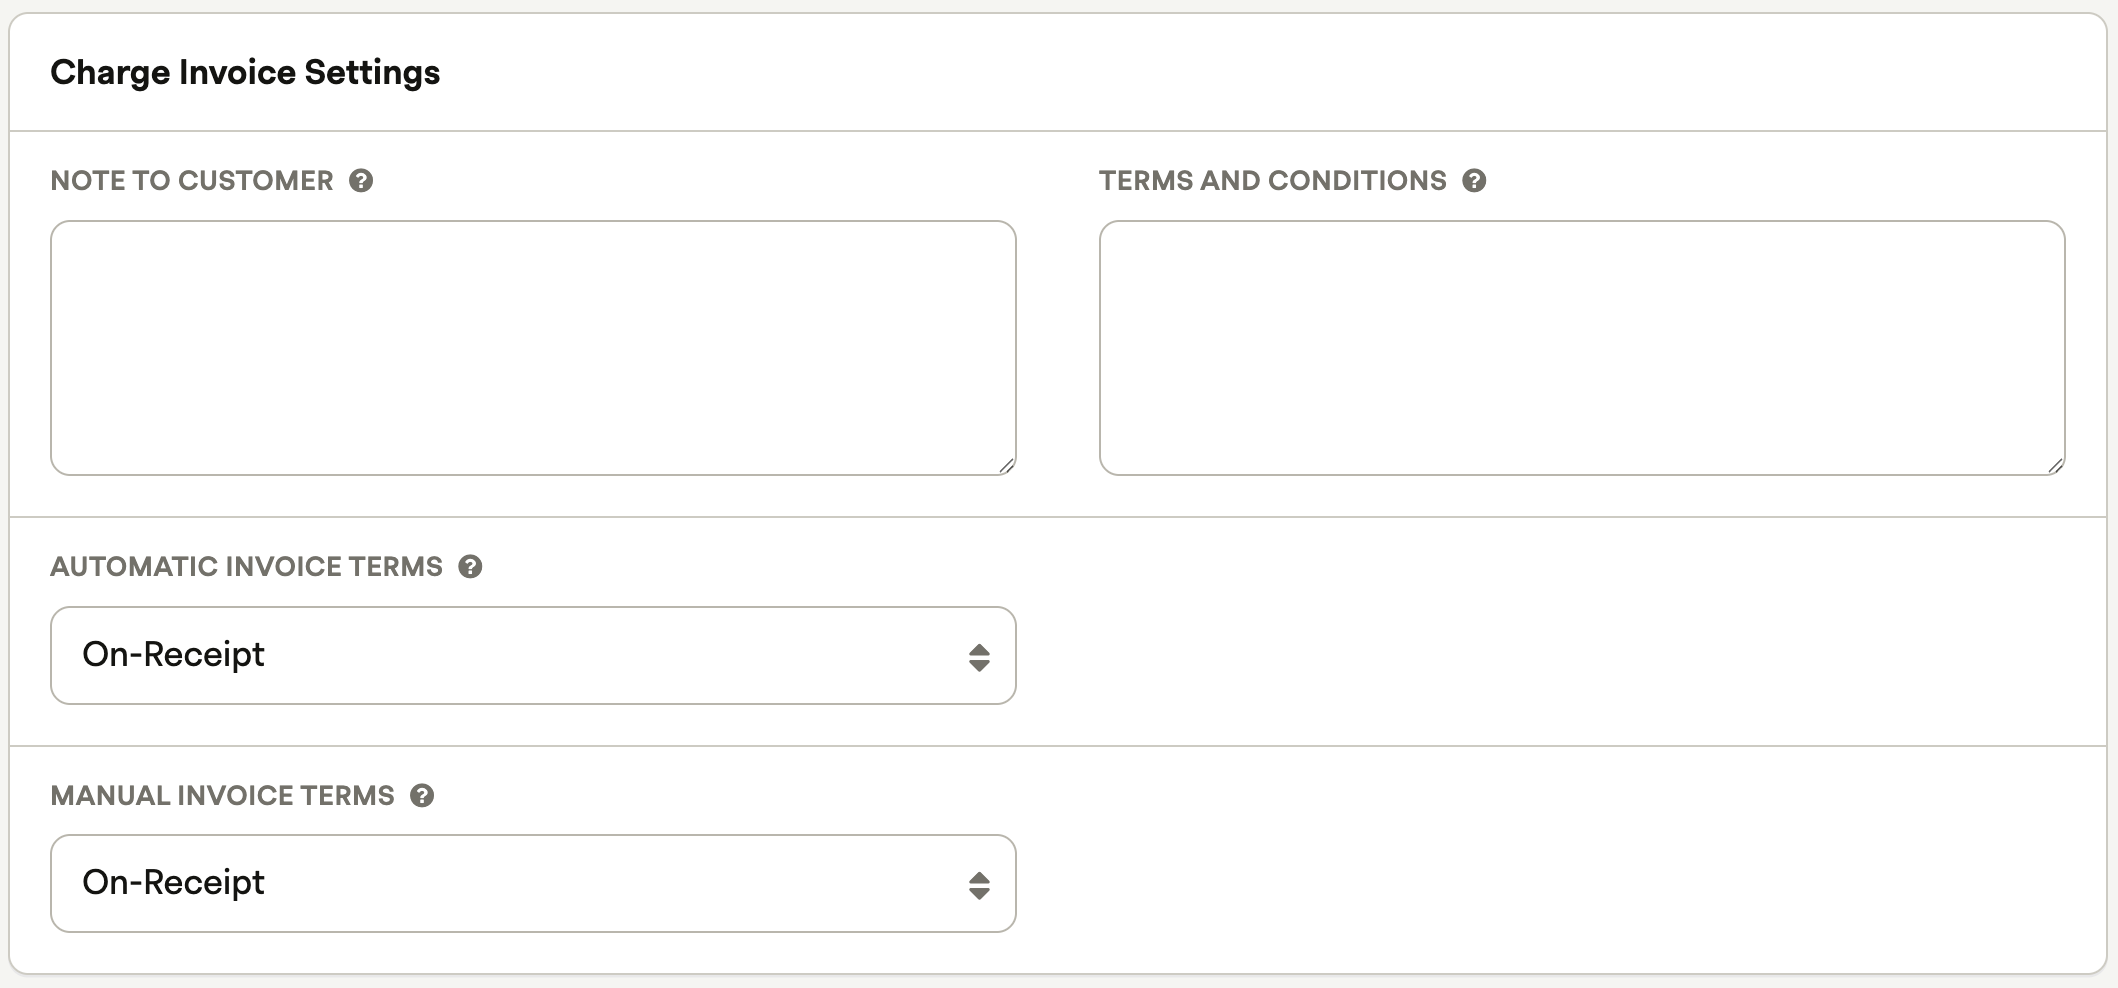
Task: Expand the Automatic Invoice Terms dropdown
Action: click(533, 655)
